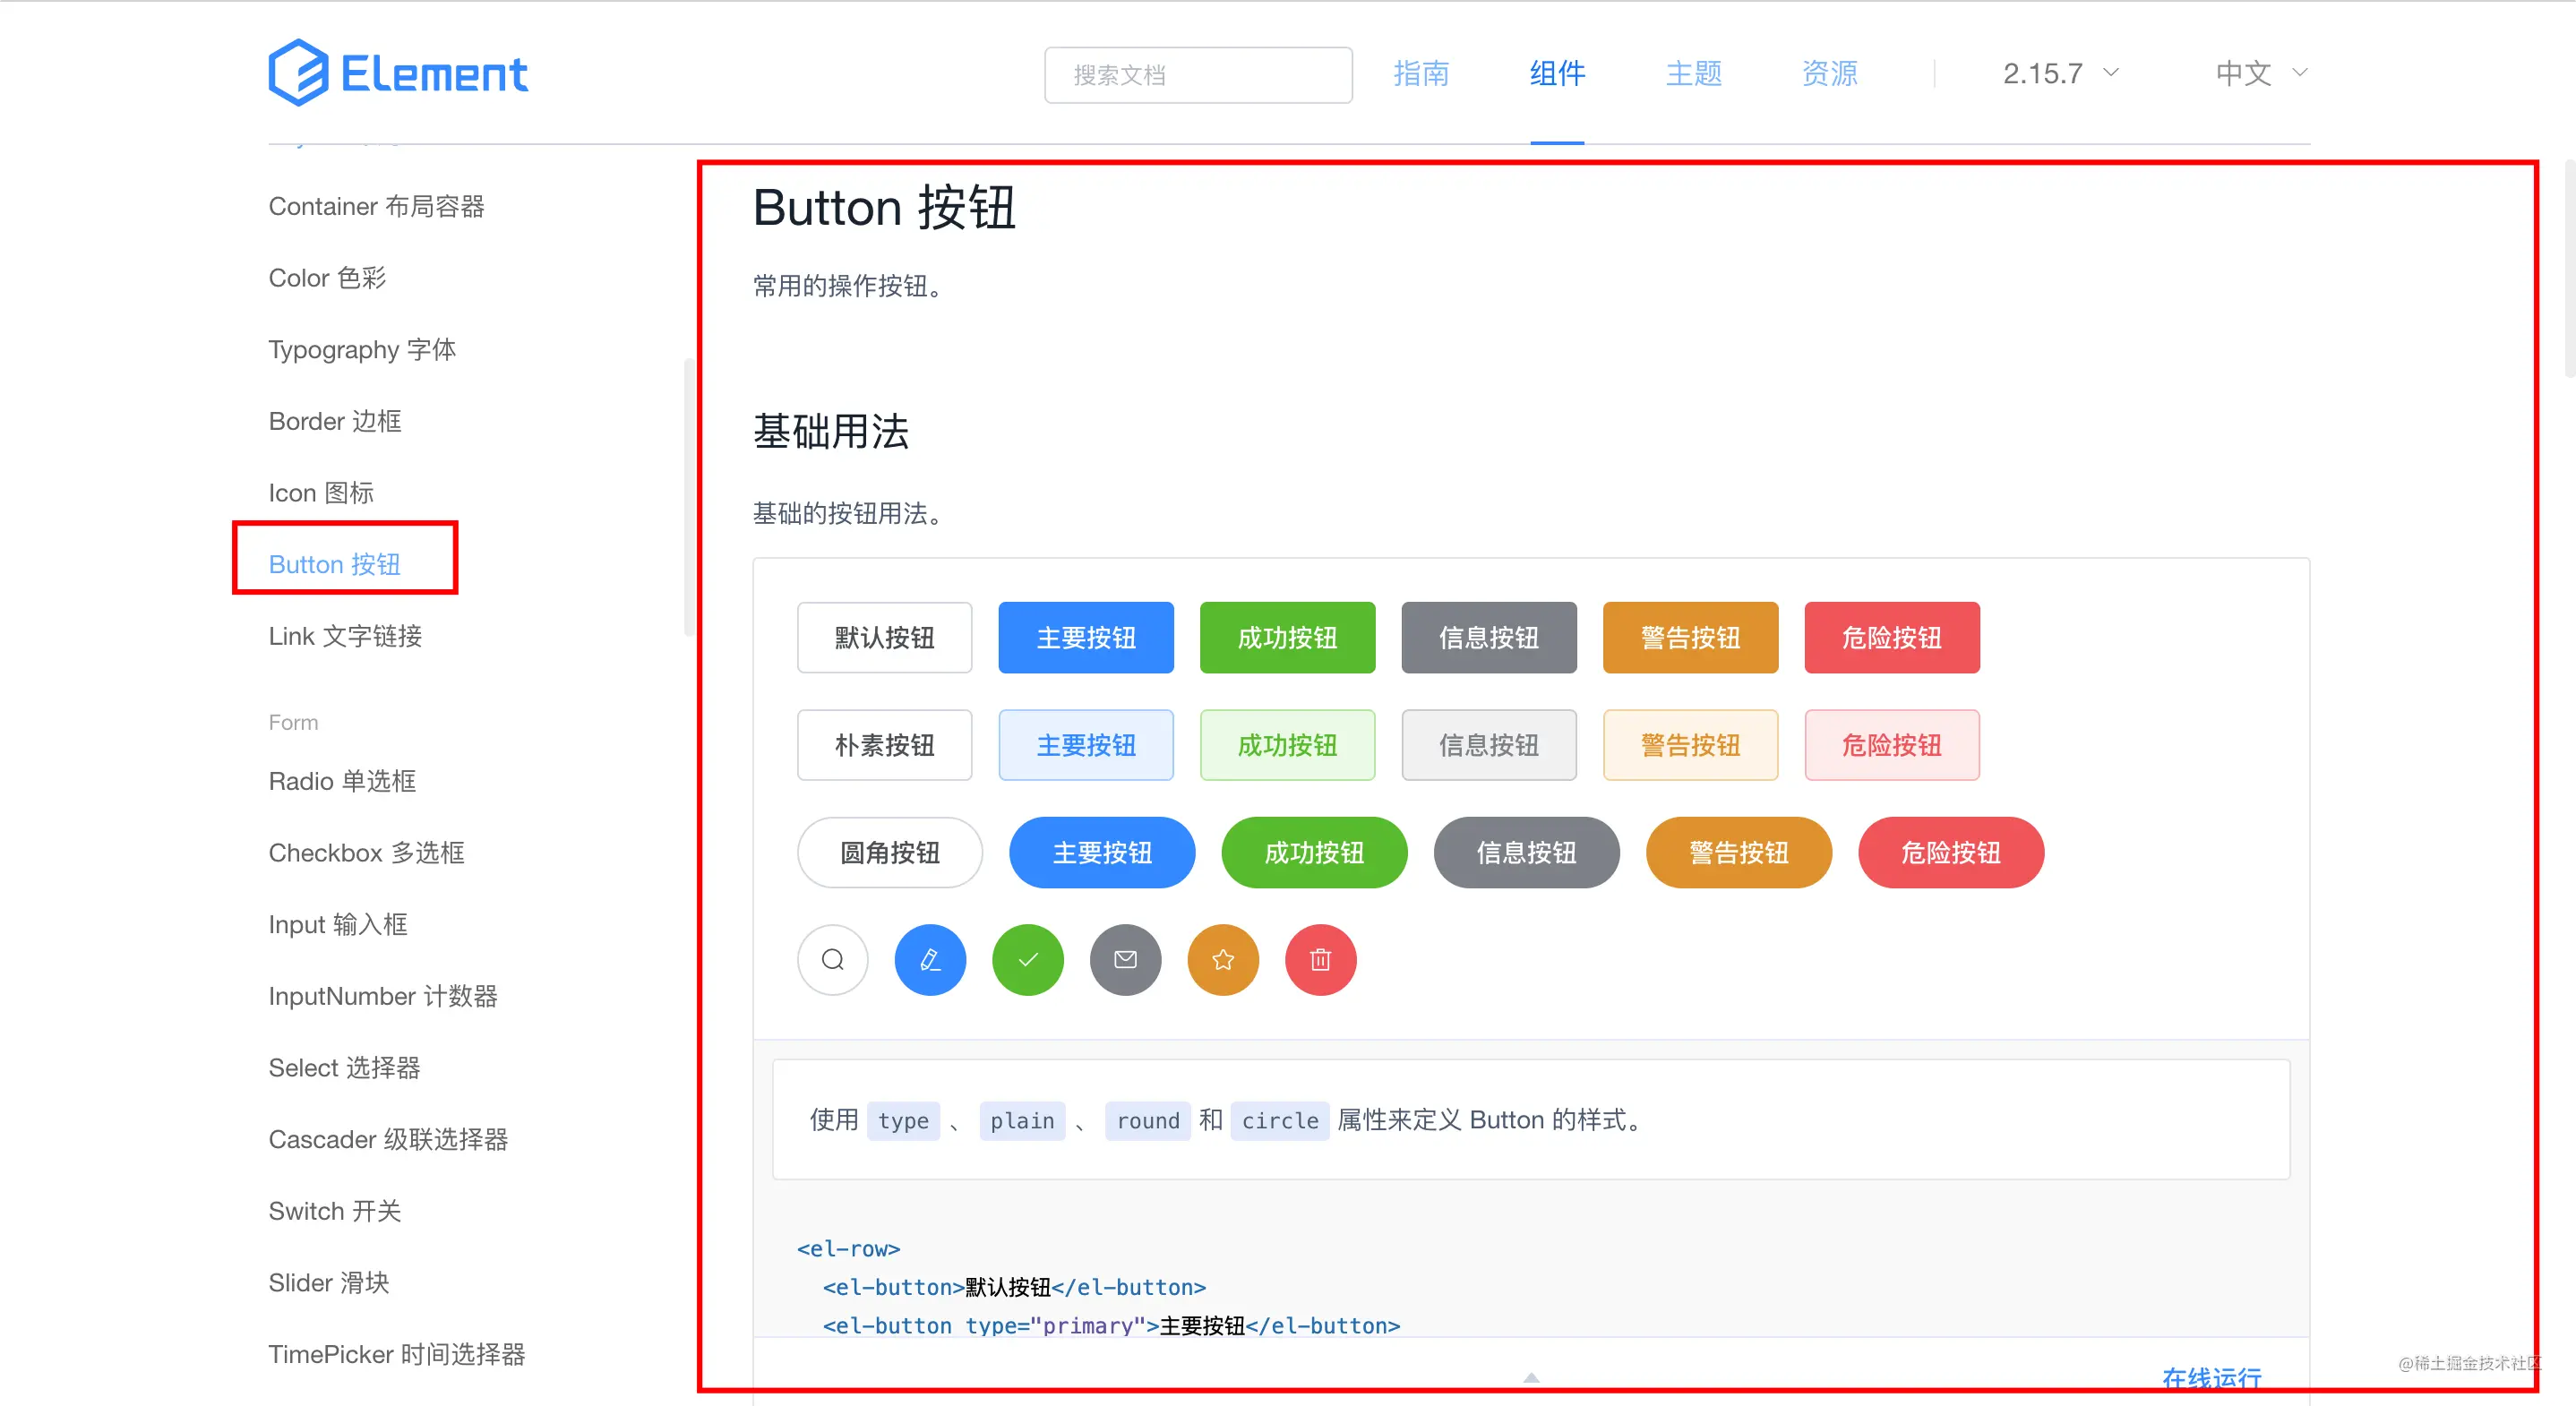This screenshot has height=1406, width=2576.
Task: Switch to the 主题 nav tab
Action: click(x=1693, y=73)
